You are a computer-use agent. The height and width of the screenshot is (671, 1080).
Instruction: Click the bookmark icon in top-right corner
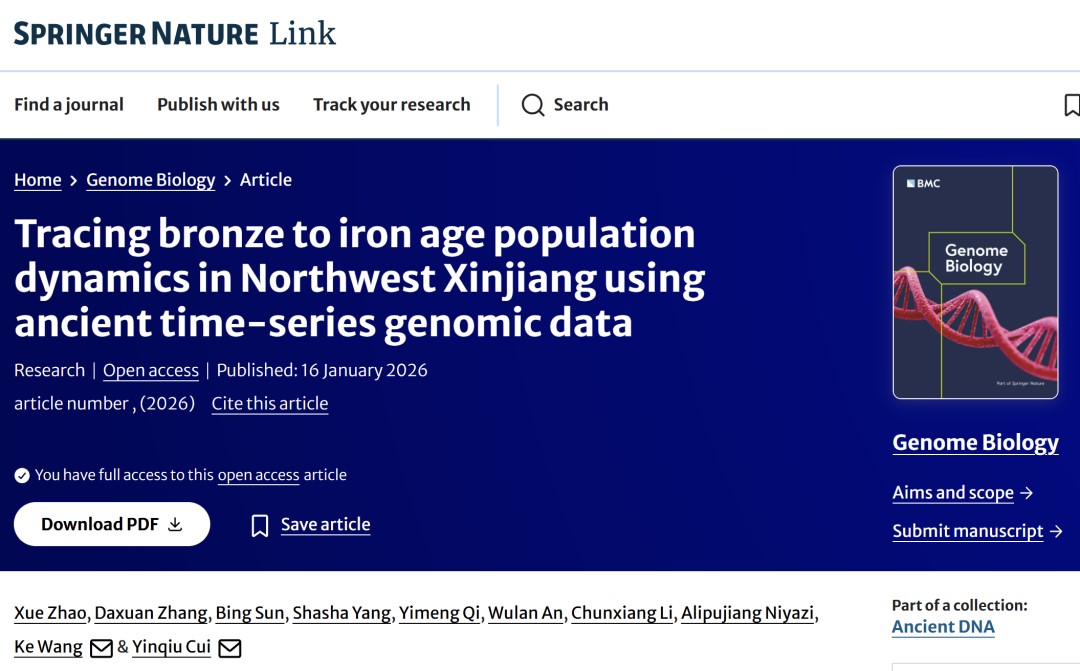(x=1071, y=105)
